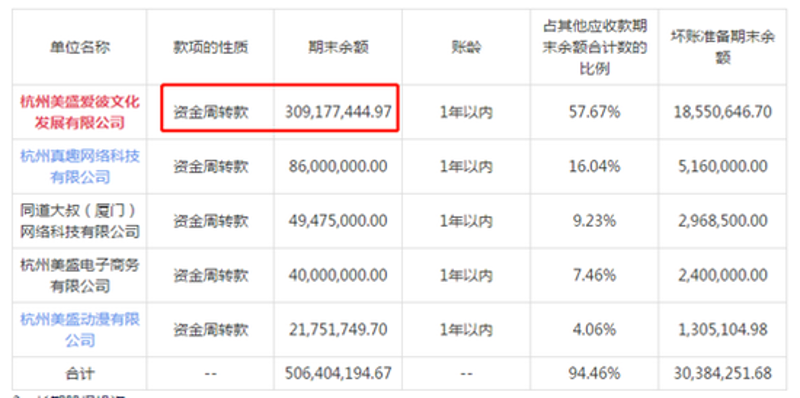800x398 pixels.
Task: Click 资金周转款 in the 同道大叔 row
Action: pos(210,221)
